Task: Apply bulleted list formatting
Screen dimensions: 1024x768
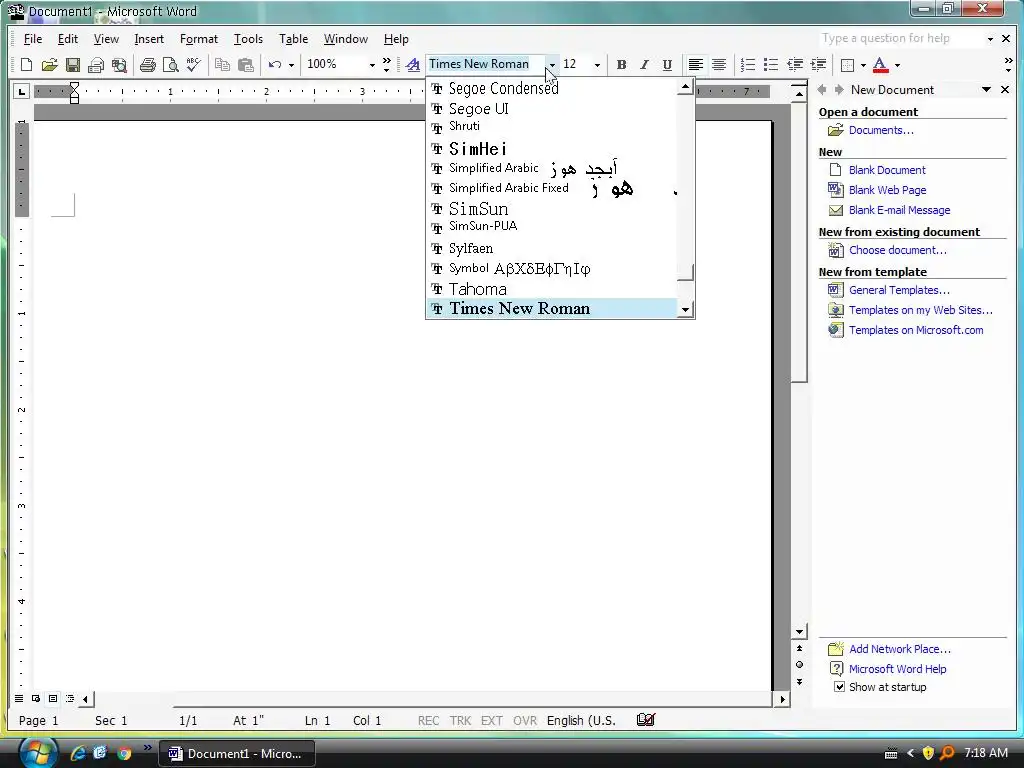Action: [771, 65]
